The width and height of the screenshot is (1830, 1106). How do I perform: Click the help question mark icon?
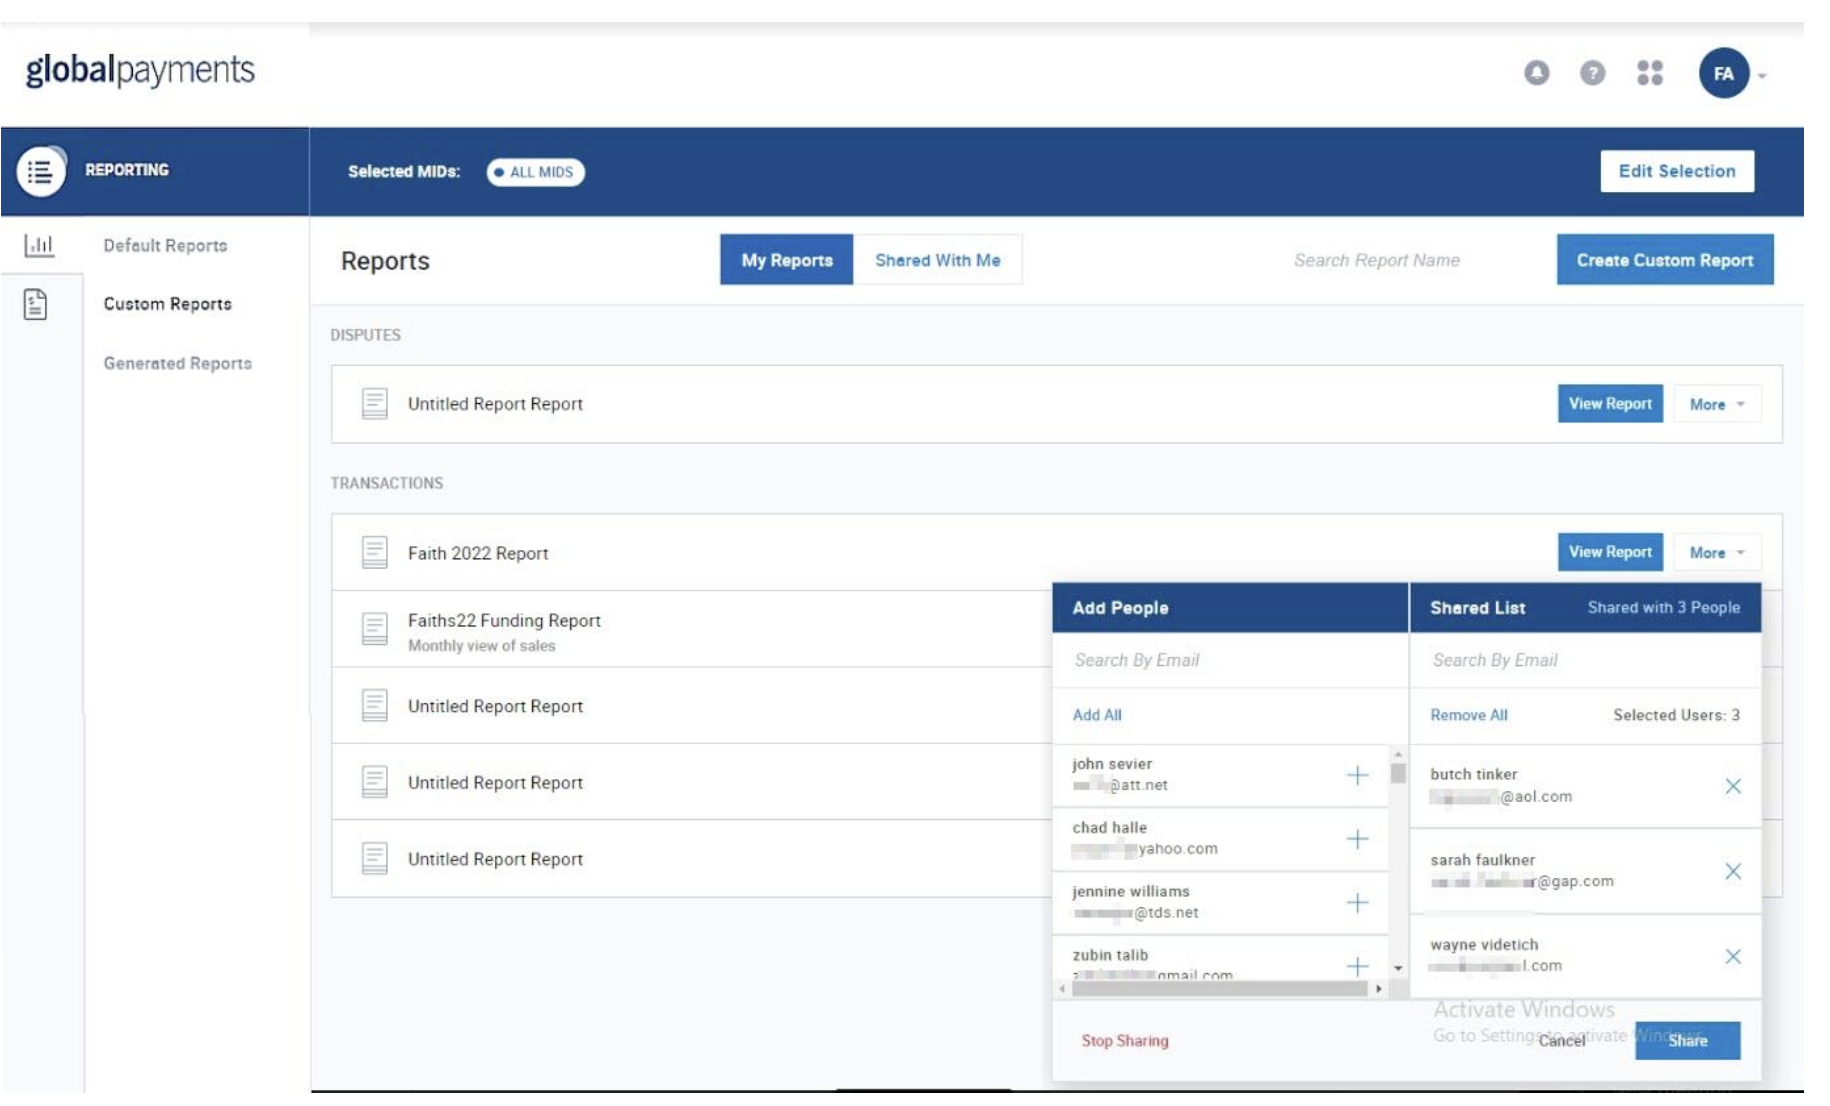(x=1592, y=73)
